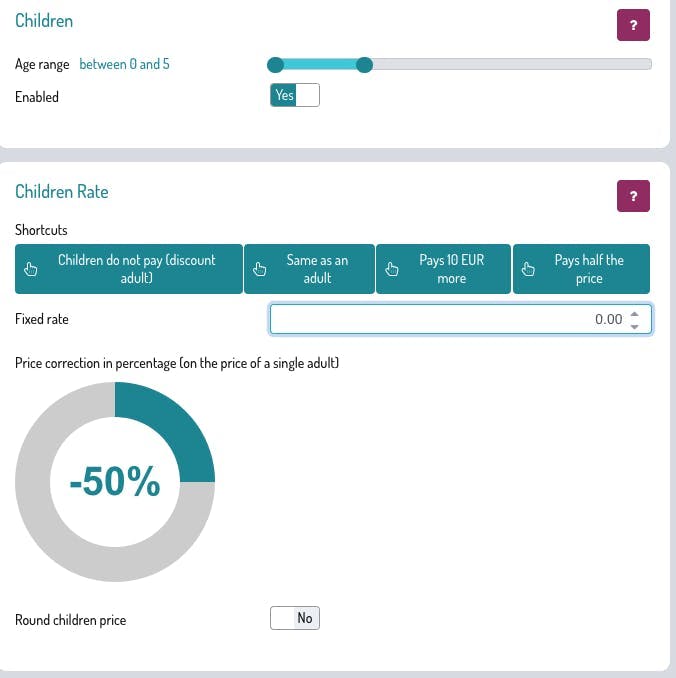Screen dimensions: 676x678
Task: Click hand icon on 'Pays half the price'
Action: [528, 269]
